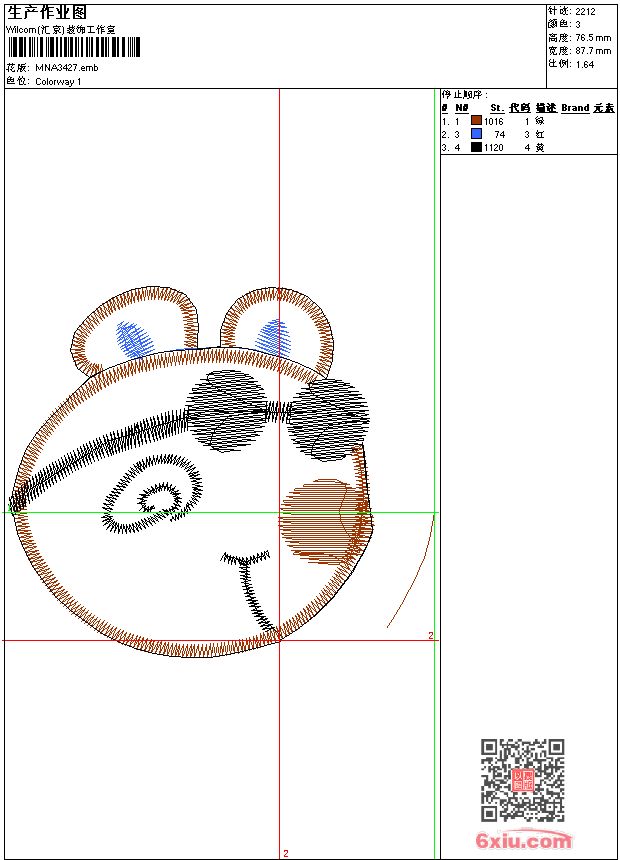Select the stitch total 2212
This screenshot has height=860, width=620.
tap(585, 12)
